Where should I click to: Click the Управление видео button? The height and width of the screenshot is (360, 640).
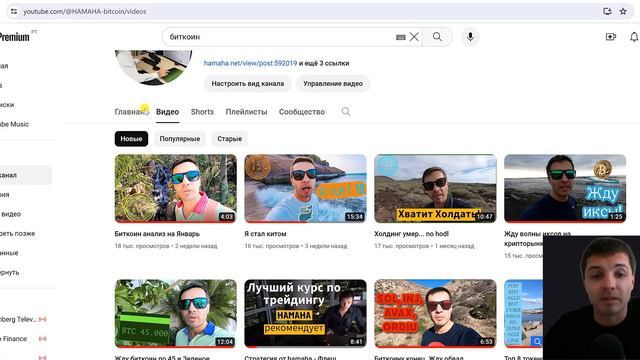333,84
